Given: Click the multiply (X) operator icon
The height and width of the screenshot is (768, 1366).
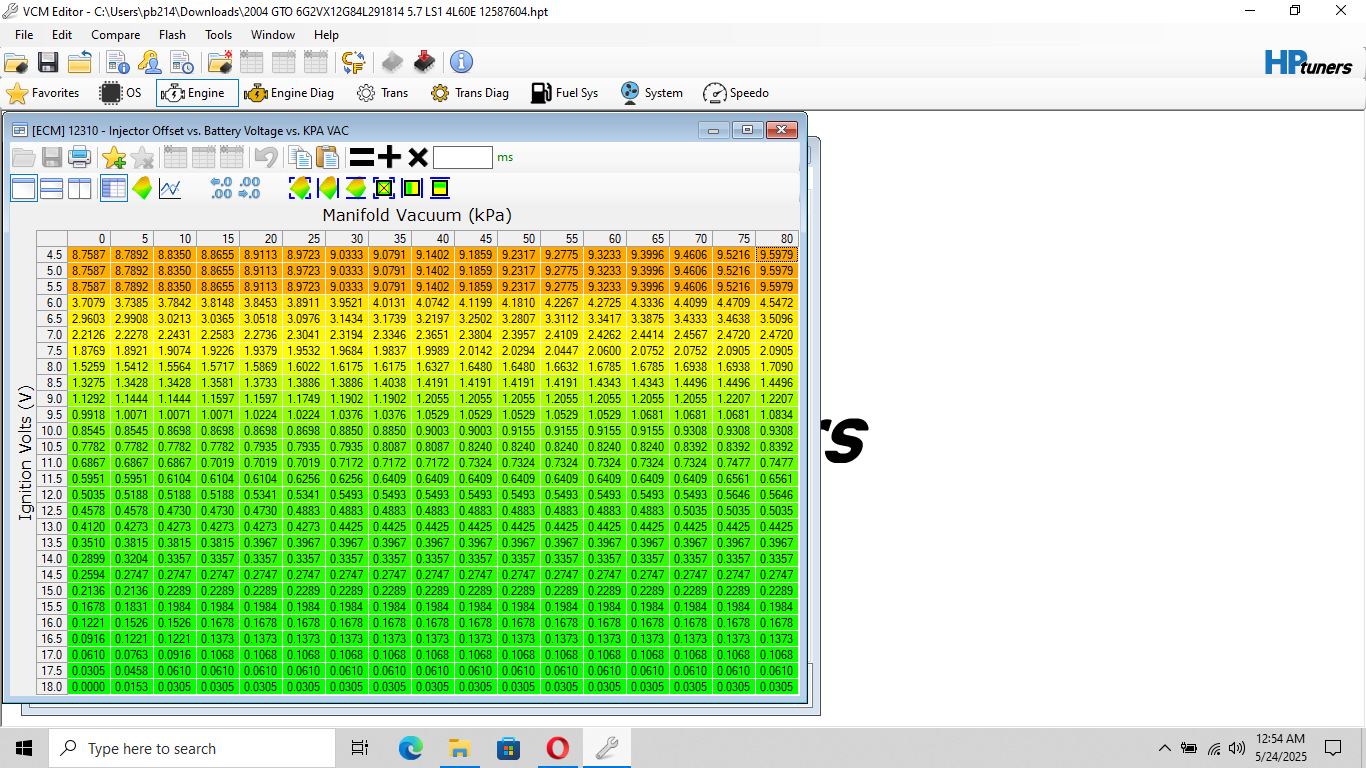Looking at the screenshot, I should [418, 157].
